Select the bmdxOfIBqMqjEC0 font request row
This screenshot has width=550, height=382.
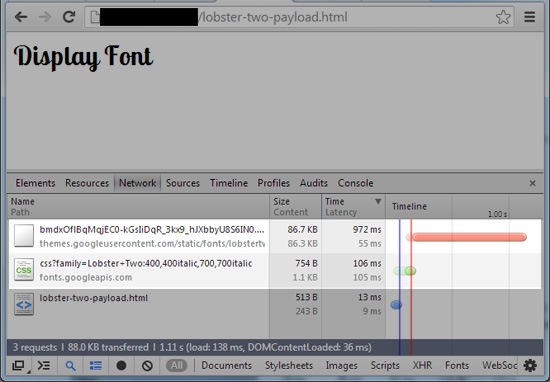click(275, 236)
